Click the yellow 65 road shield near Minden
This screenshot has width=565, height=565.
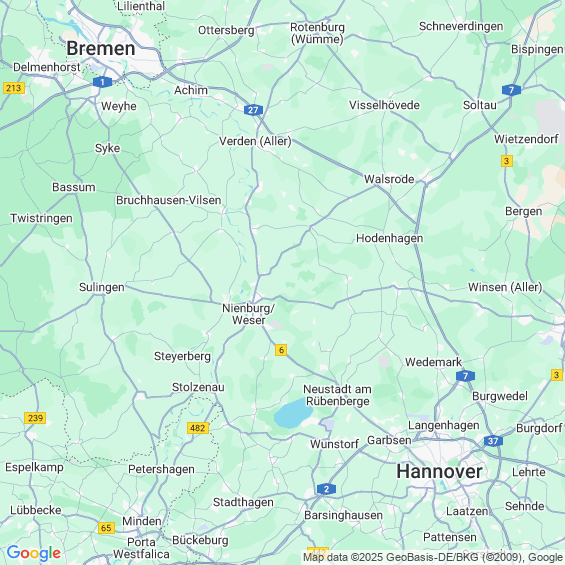click(x=106, y=528)
